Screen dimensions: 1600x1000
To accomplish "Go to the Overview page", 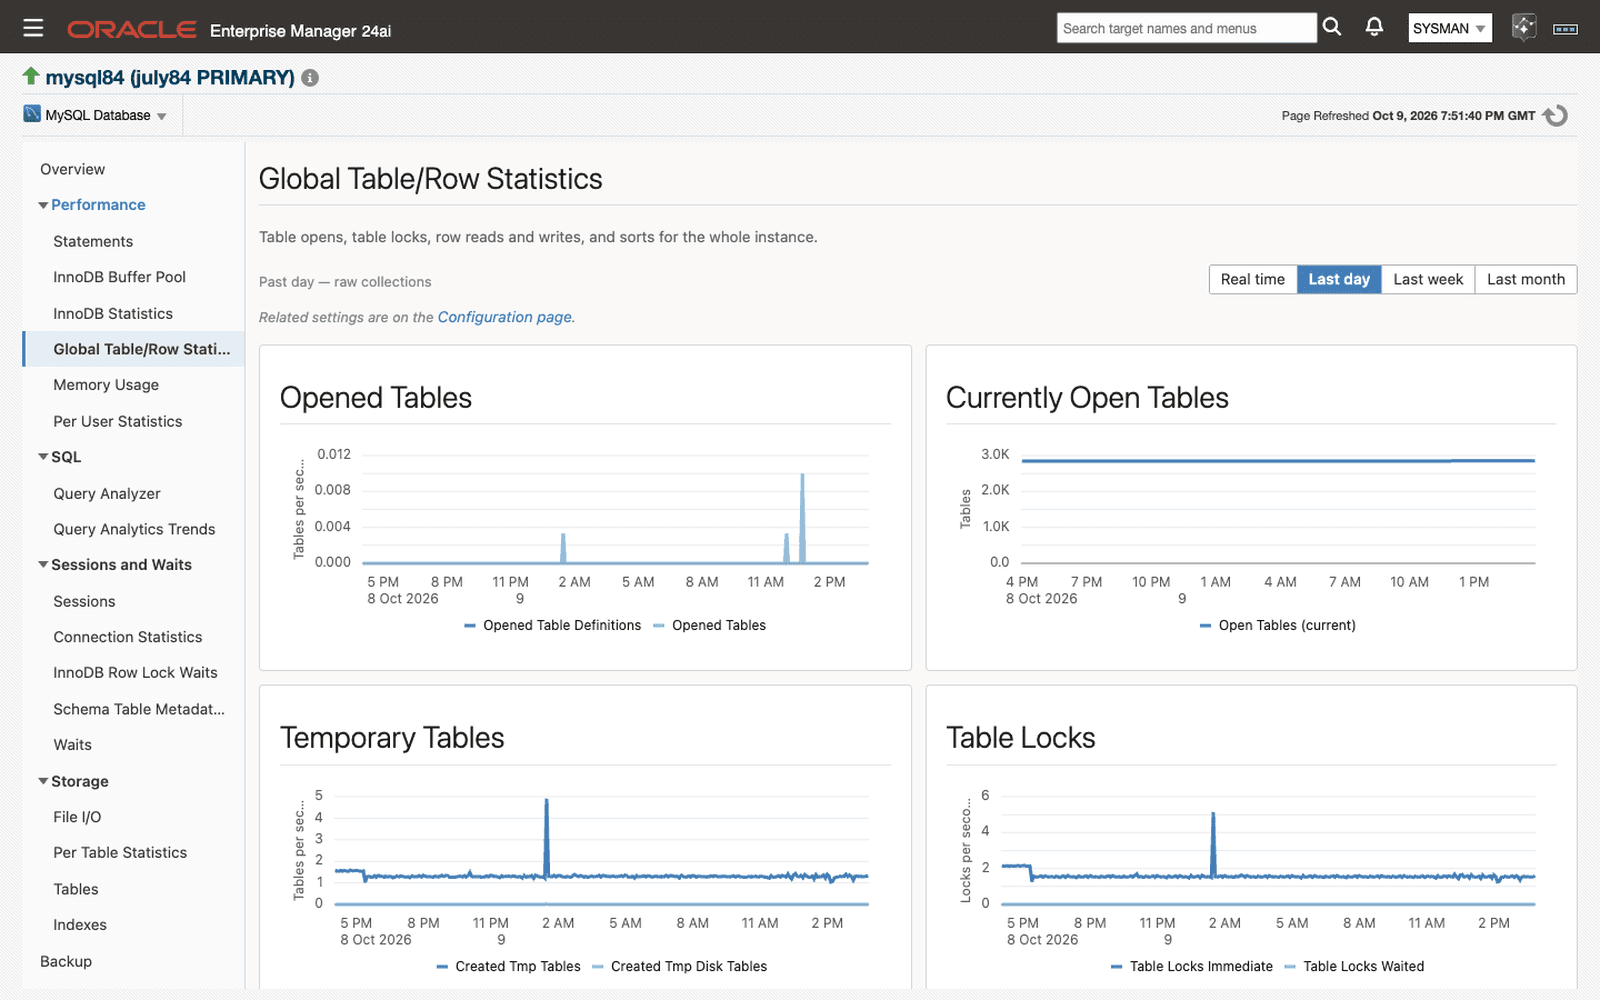I will click(72, 169).
